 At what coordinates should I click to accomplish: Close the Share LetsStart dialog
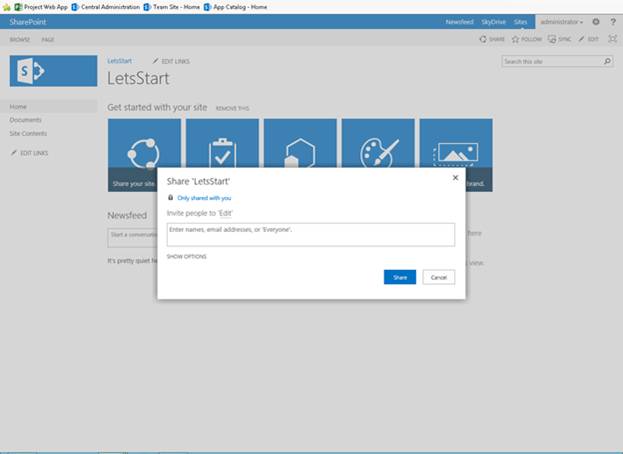455,178
